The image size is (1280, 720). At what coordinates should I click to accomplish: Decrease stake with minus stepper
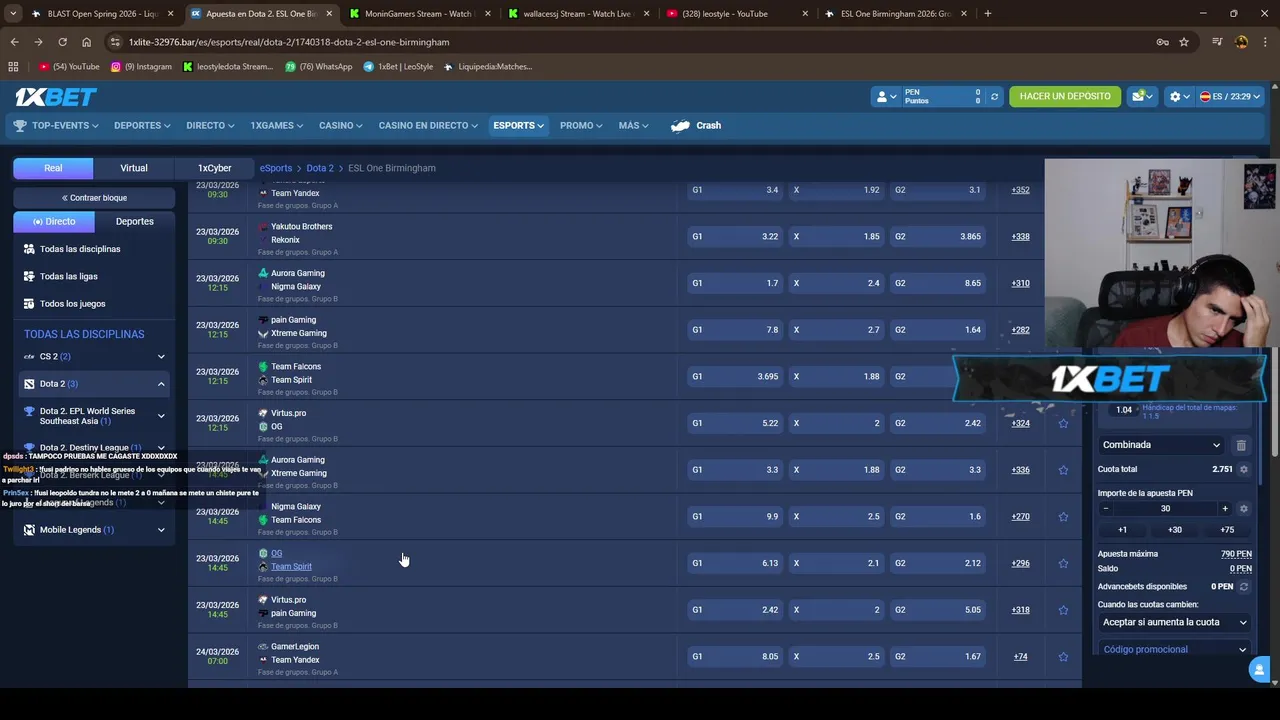click(1106, 509)
